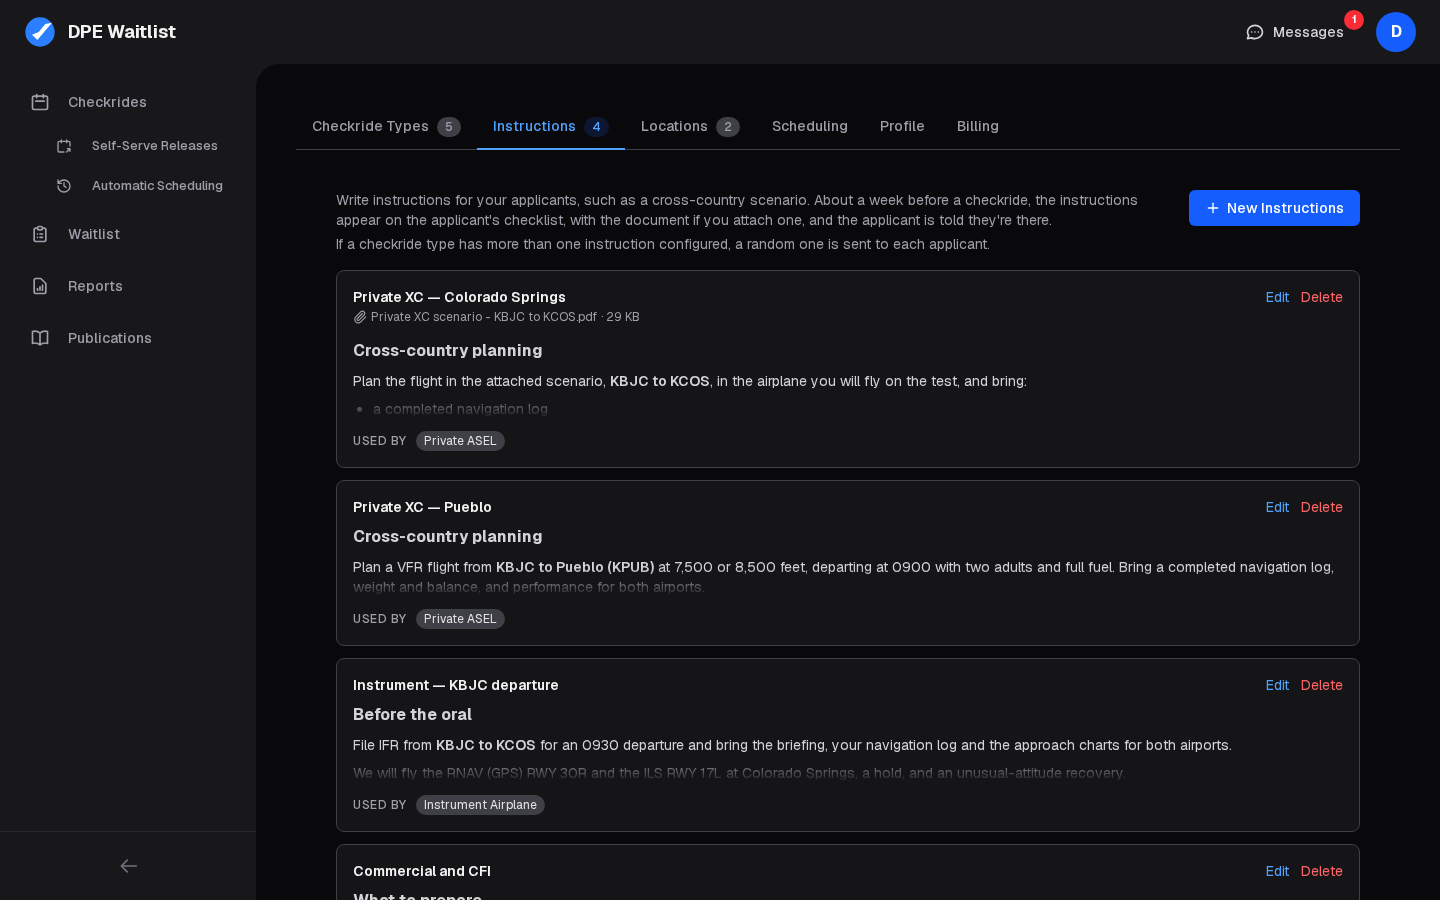Open Self-Serve Releases in the sidebar
Screen dimensions: 1440x900
click(x=140, y=146)
